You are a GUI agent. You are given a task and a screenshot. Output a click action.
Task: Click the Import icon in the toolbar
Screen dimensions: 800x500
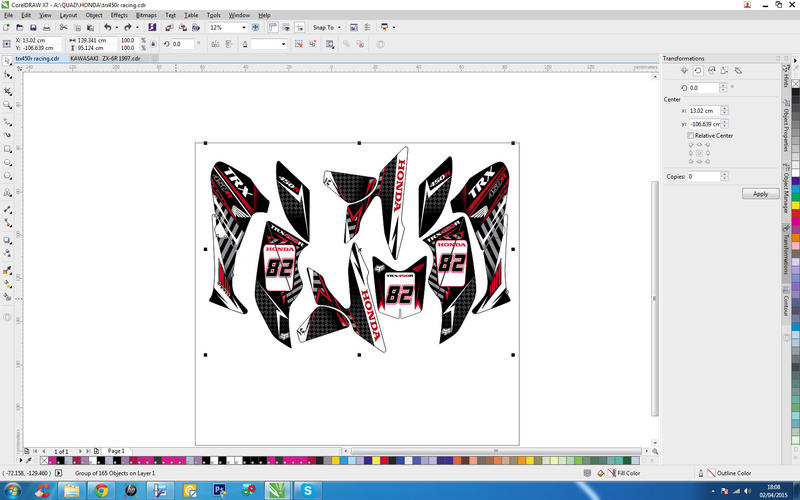[169, 28]
